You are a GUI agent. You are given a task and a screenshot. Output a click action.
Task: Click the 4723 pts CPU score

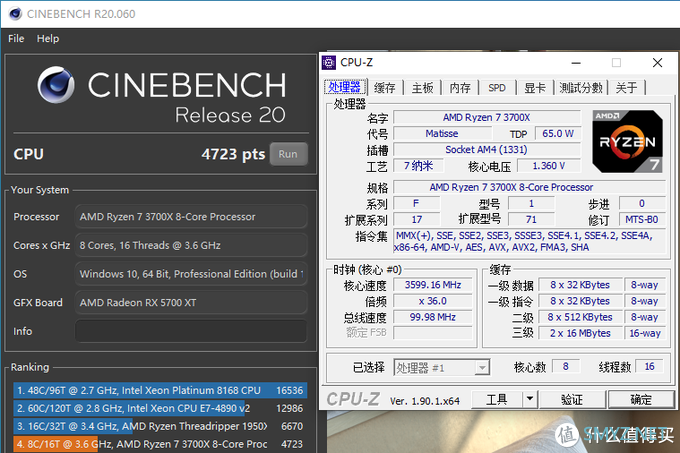(x=233, y=154)
